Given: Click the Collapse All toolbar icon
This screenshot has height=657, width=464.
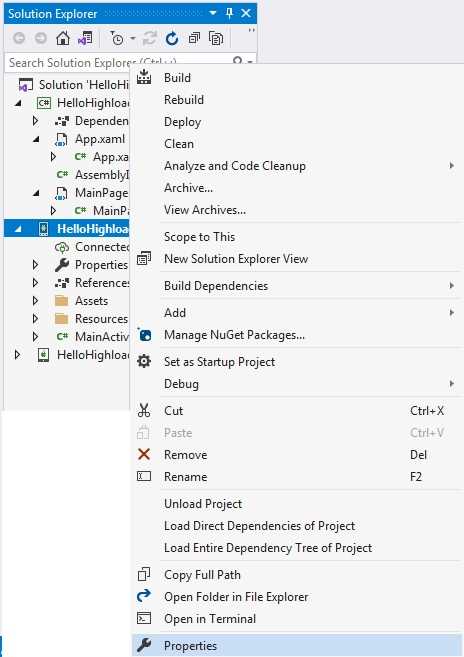Looking at the screenshot, I should (x=194, y=39).
